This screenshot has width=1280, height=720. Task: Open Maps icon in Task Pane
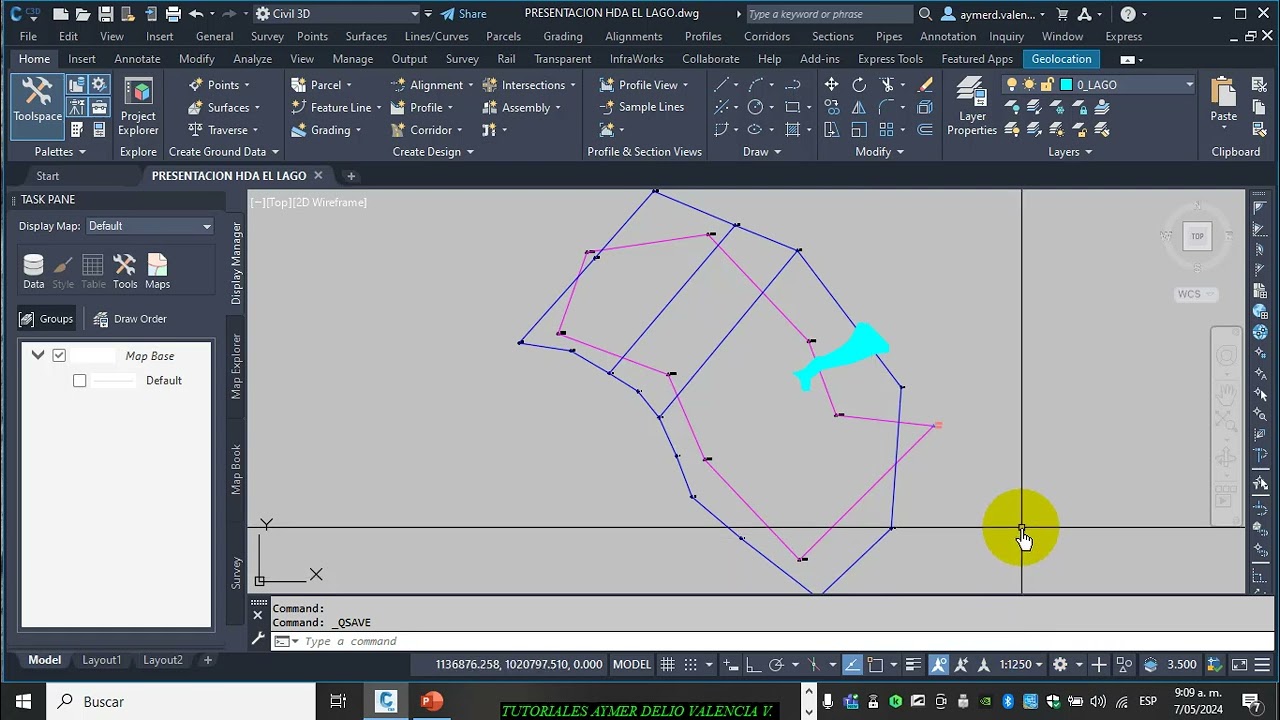[x=157, y=271]
